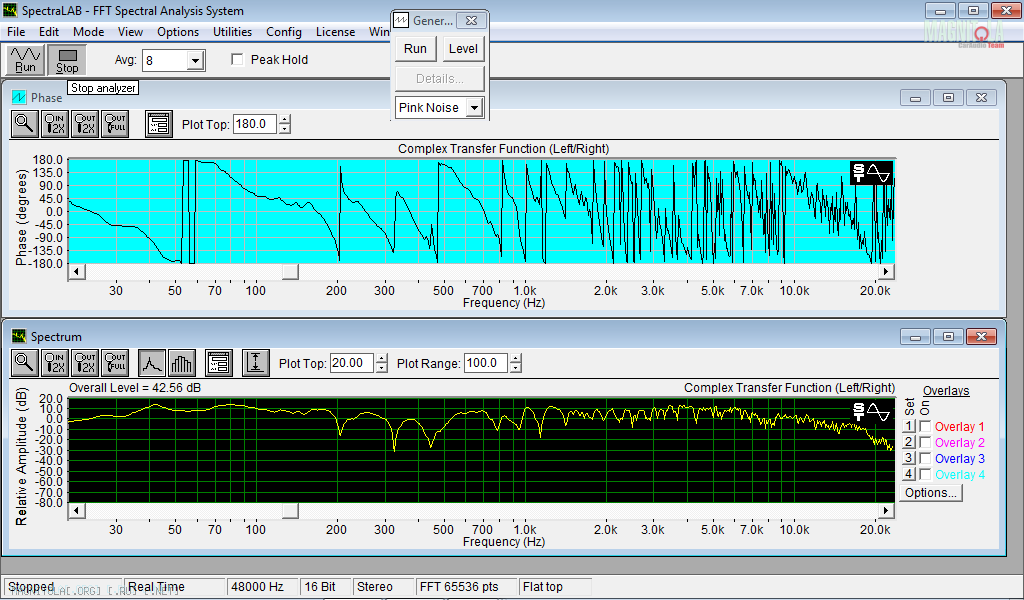Zoom in 2X on the Spectrum plot
1024x600 pixels.
coord(54,363)
